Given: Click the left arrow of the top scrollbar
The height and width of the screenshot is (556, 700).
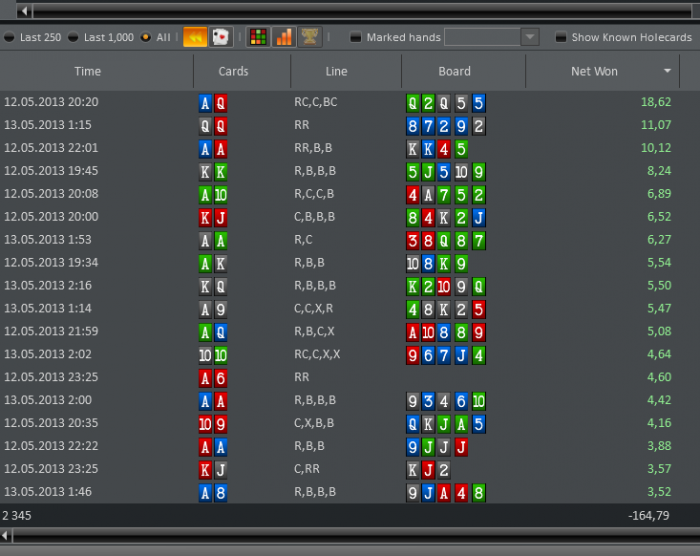Looking at the screenshot, I should [25, 11].
